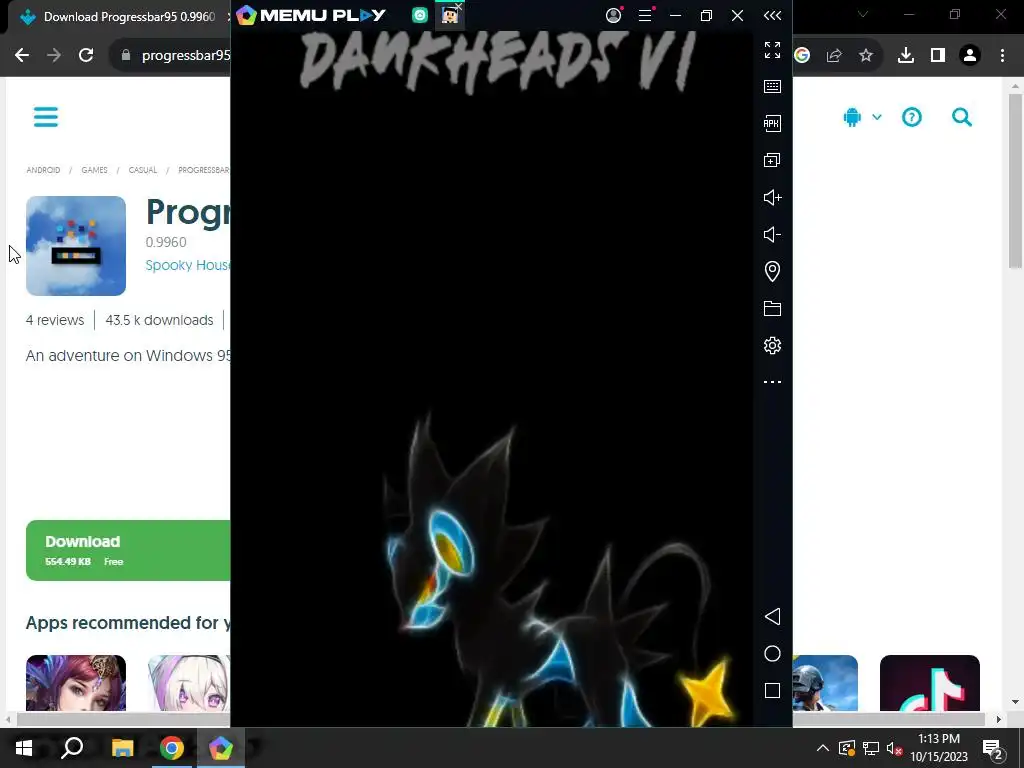Viewport: 1024px width, 768px height.
Task: Click Chrome vertical scrollbar thumb
Action: (x=1015, y=181)
